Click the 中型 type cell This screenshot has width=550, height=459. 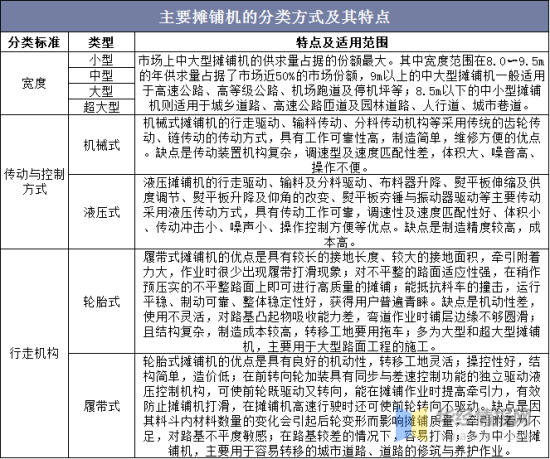101,75
